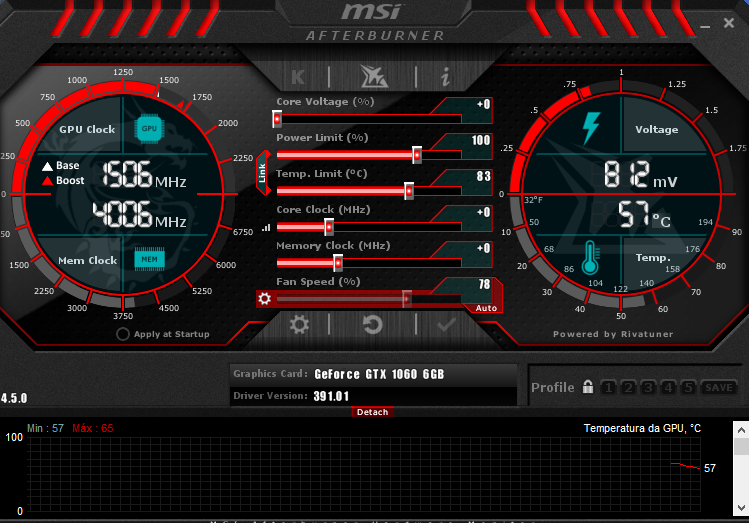Viewport: 749px width, 523px height.
Task: Click the Powered by Rivatuner text
Action: (x=613, y=334)
